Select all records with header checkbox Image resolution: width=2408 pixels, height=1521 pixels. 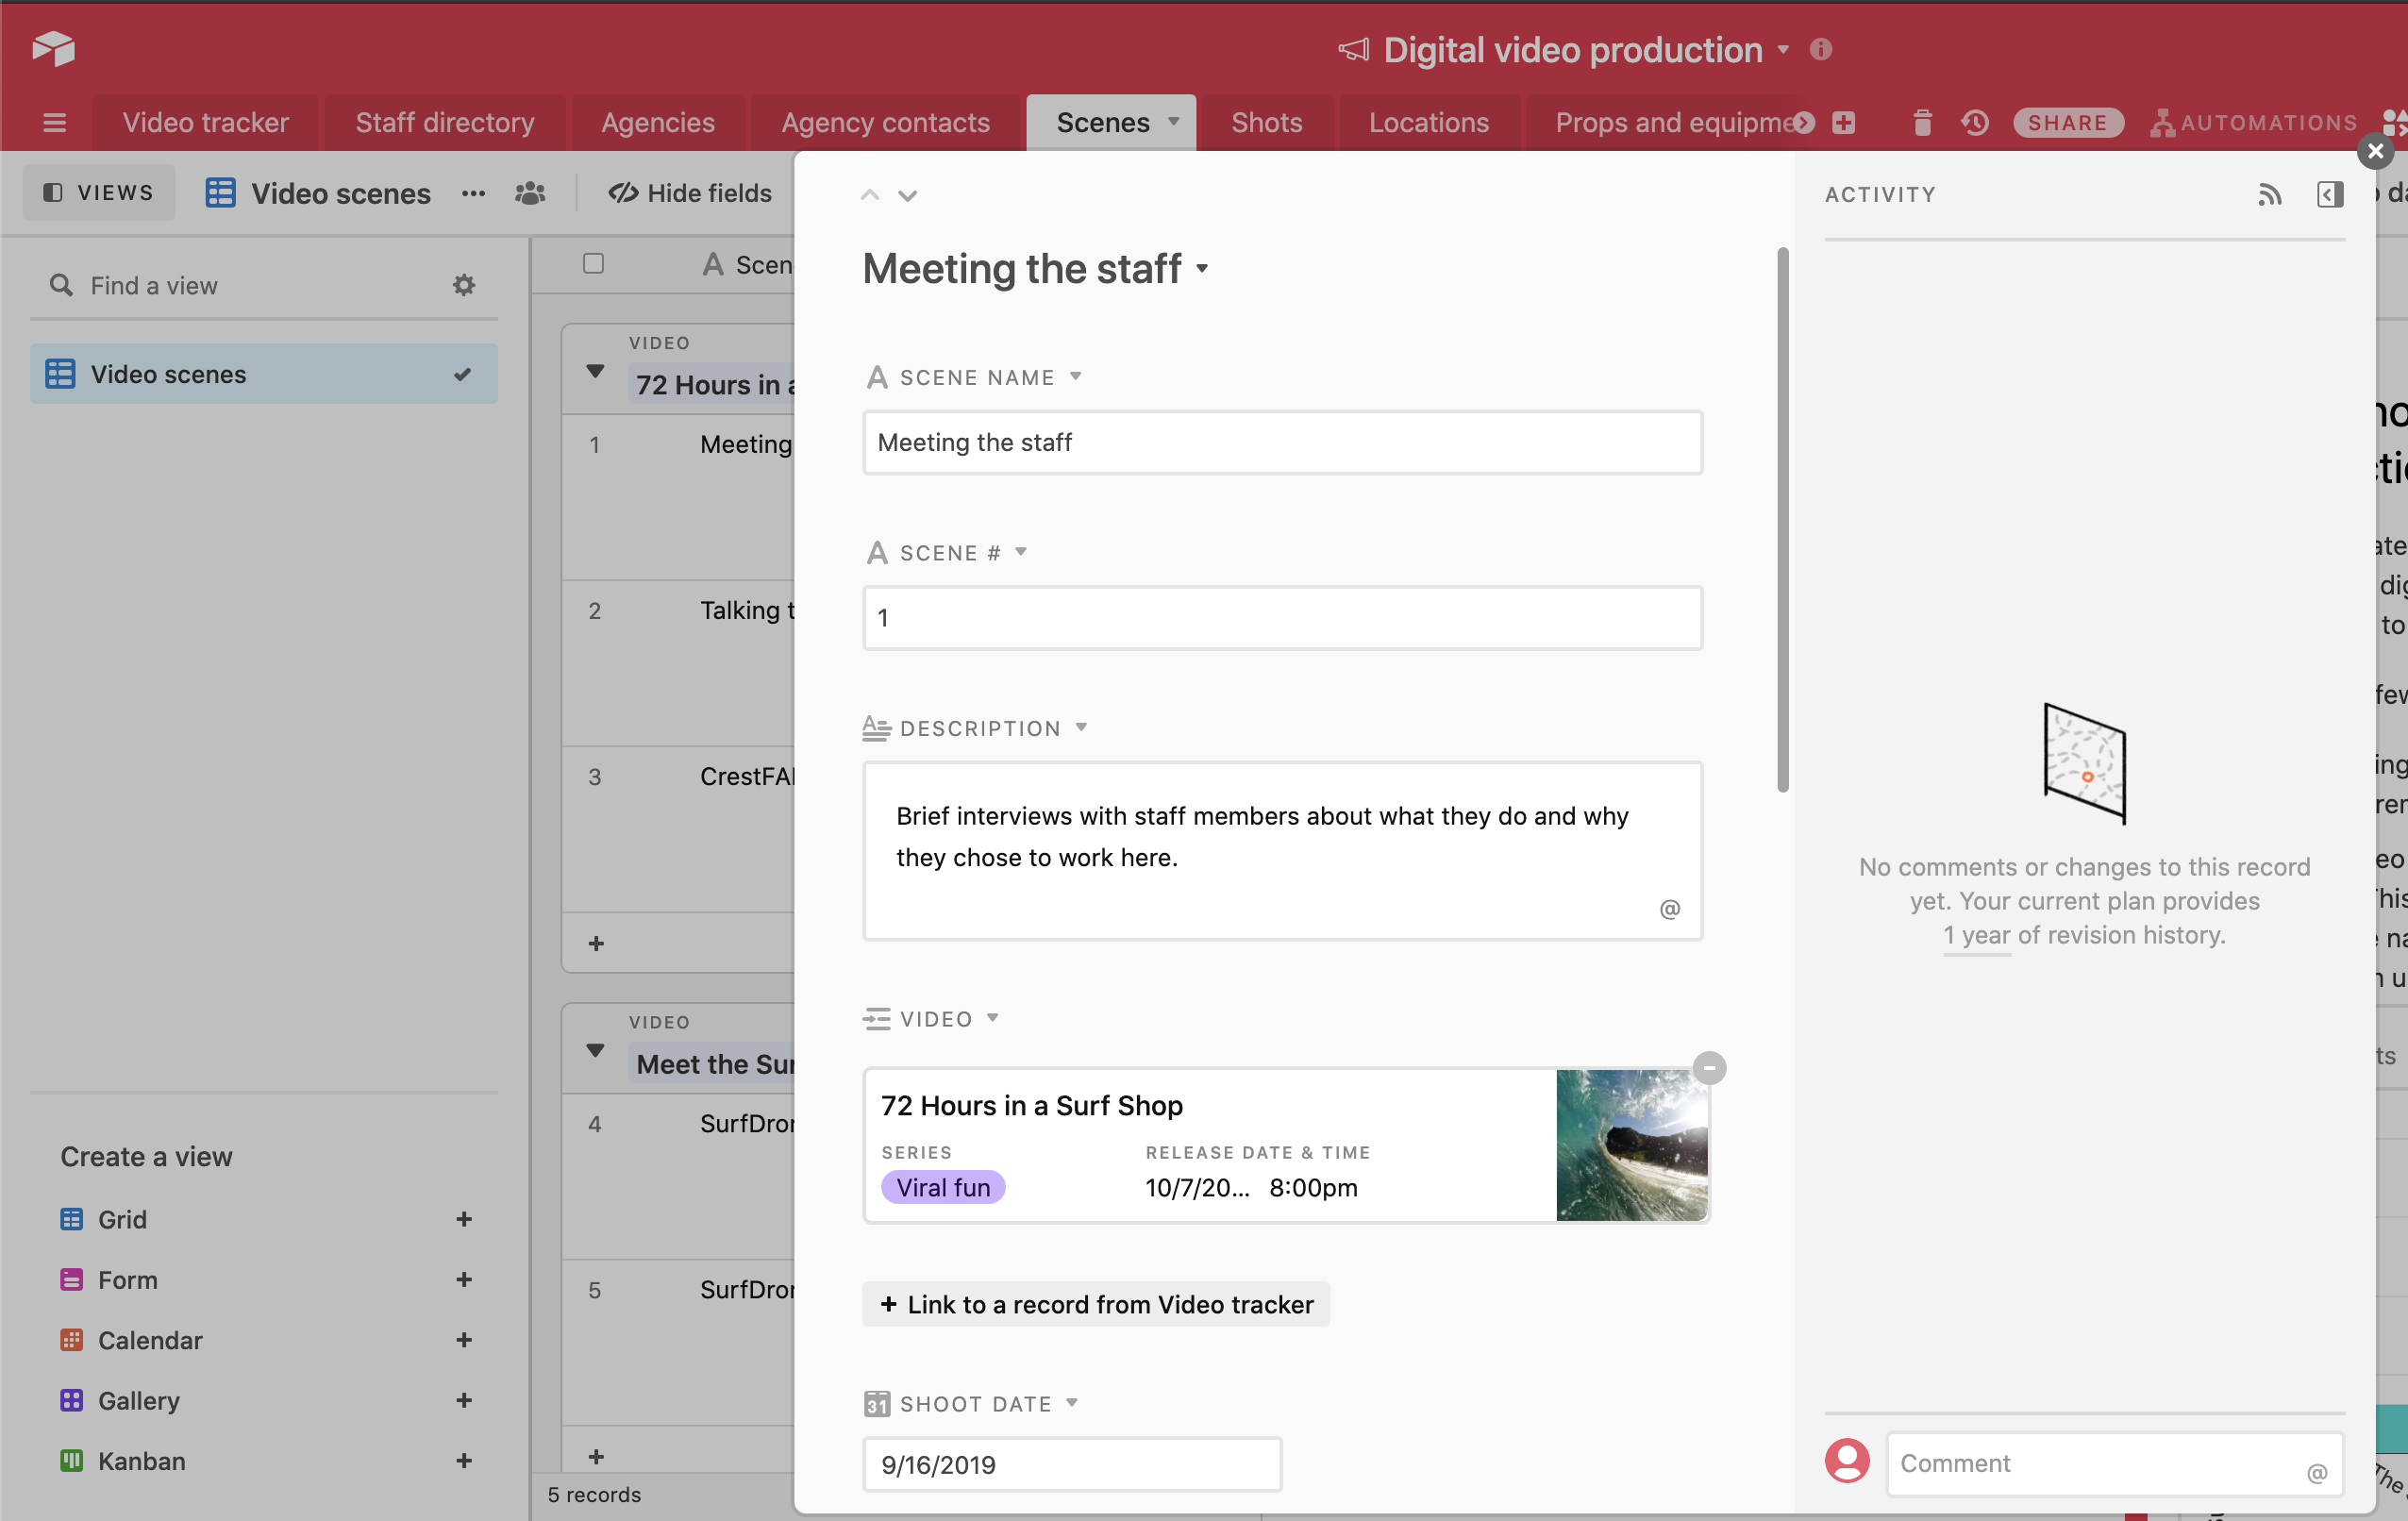594,263
